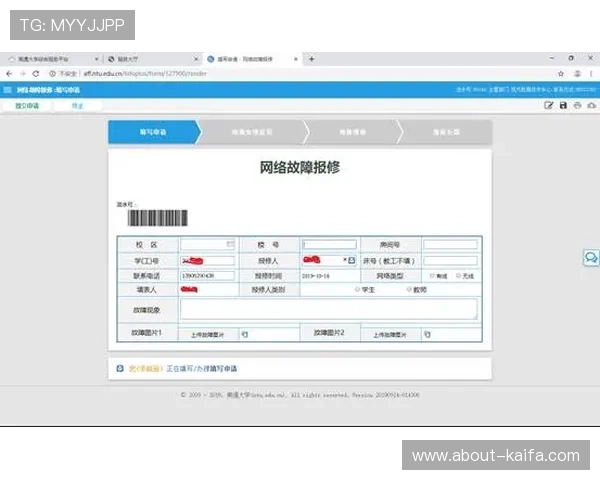Click the round status icon in bottom bar

pyautogui.click(x=120, y=368)
